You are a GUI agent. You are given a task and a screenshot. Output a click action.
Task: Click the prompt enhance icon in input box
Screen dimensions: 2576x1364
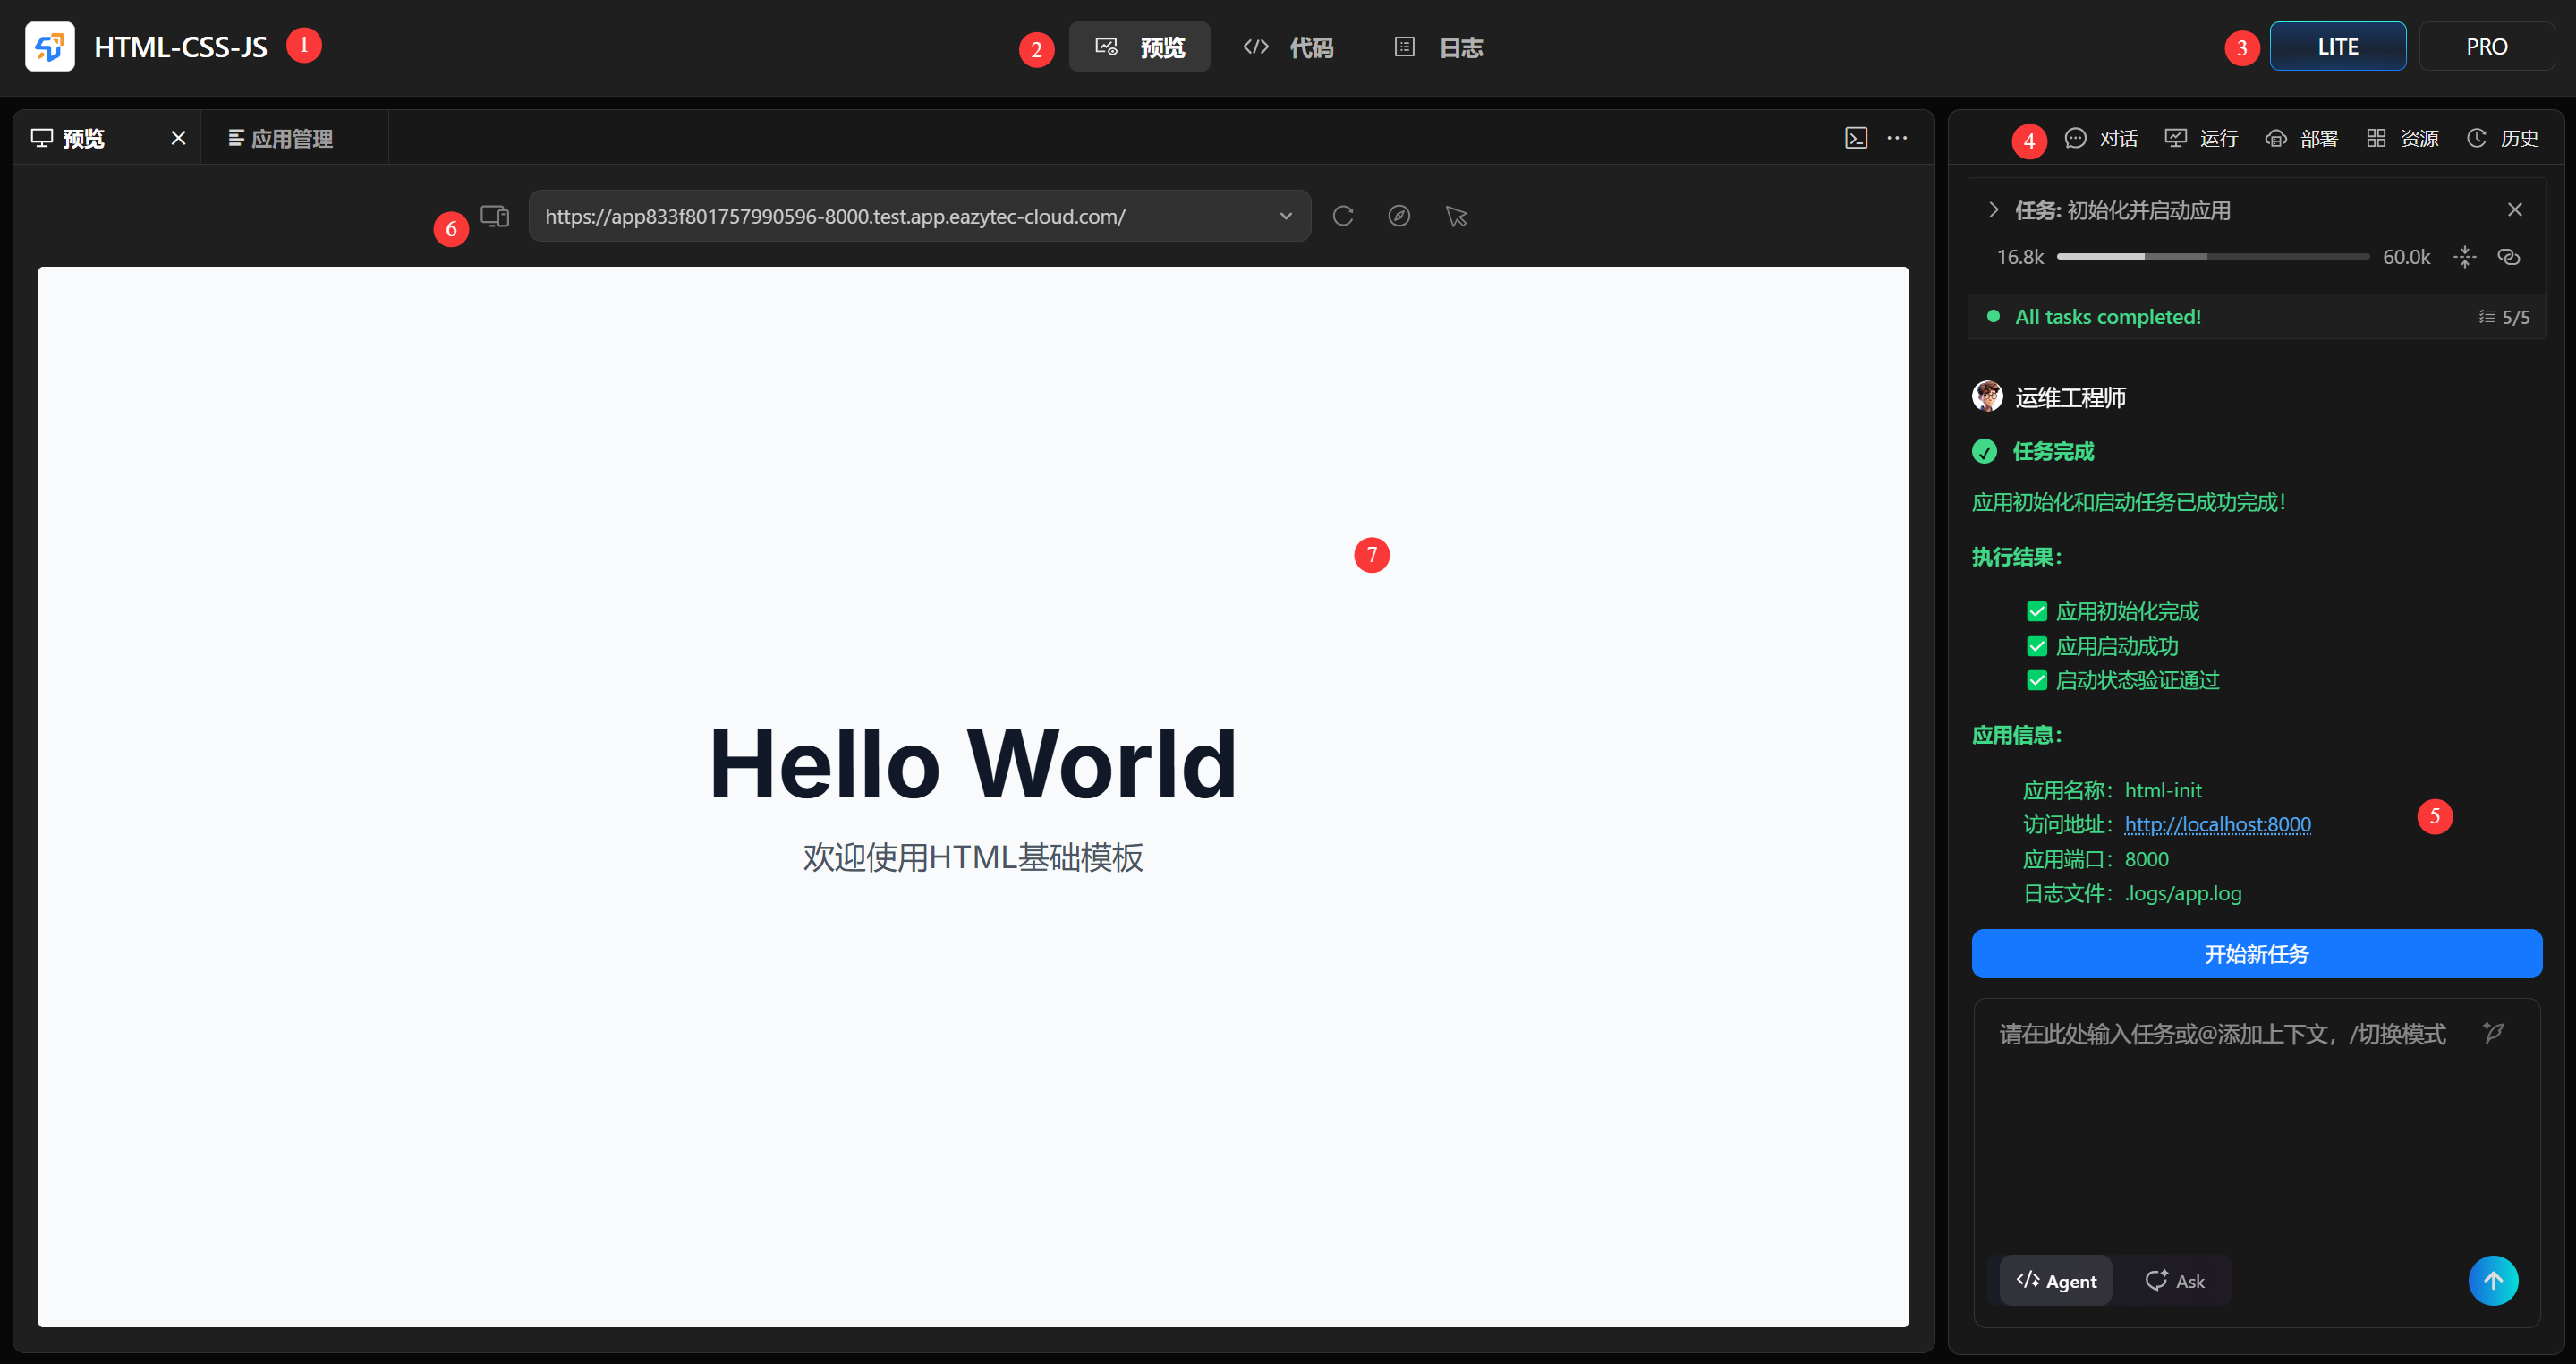tap(2493, 1033)
